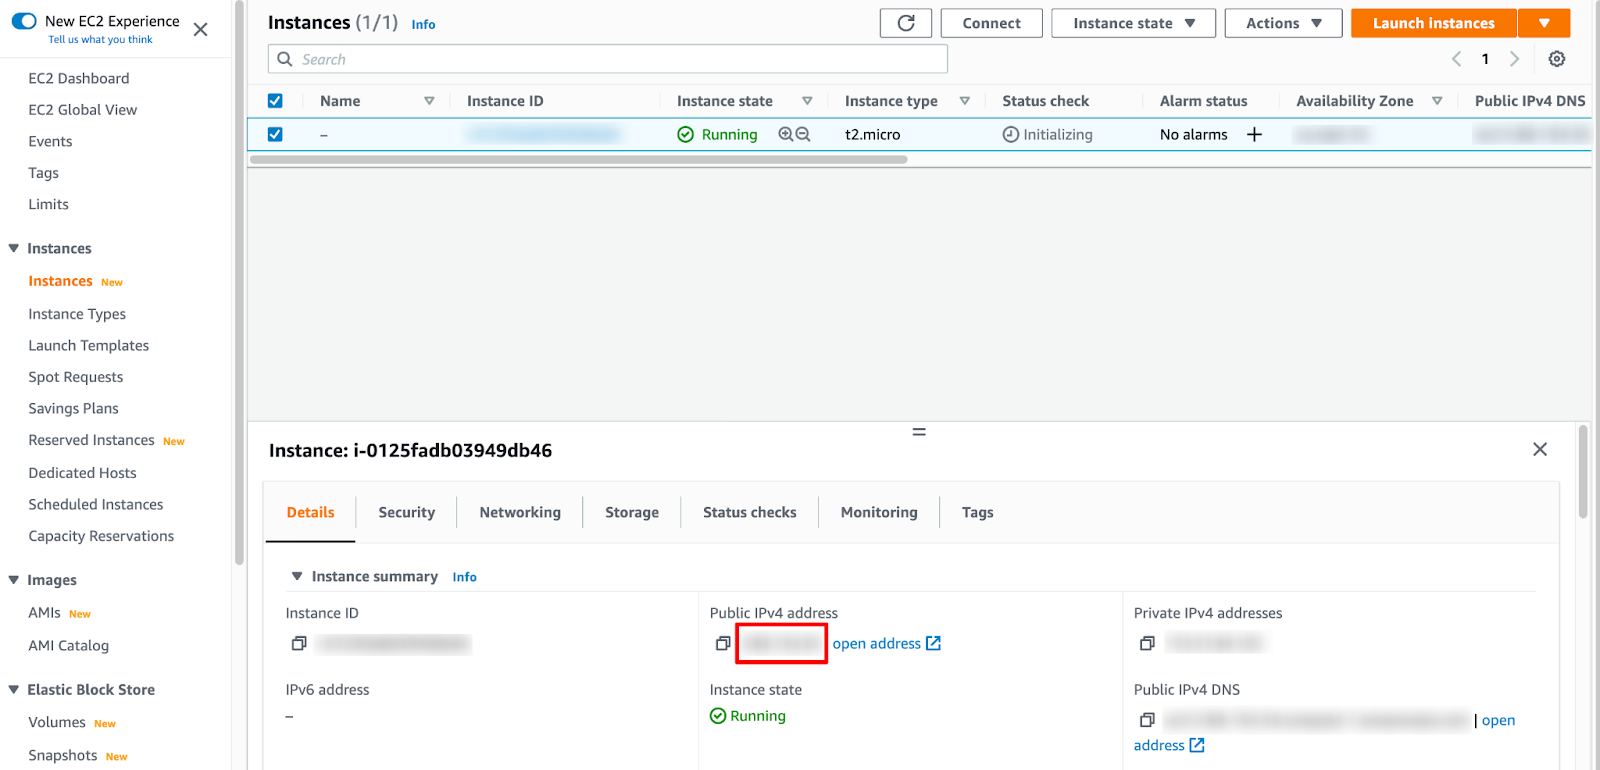View the Monitoring tab
The width and height of the screenshot is (1600, 770).
(x=879, y=512)
